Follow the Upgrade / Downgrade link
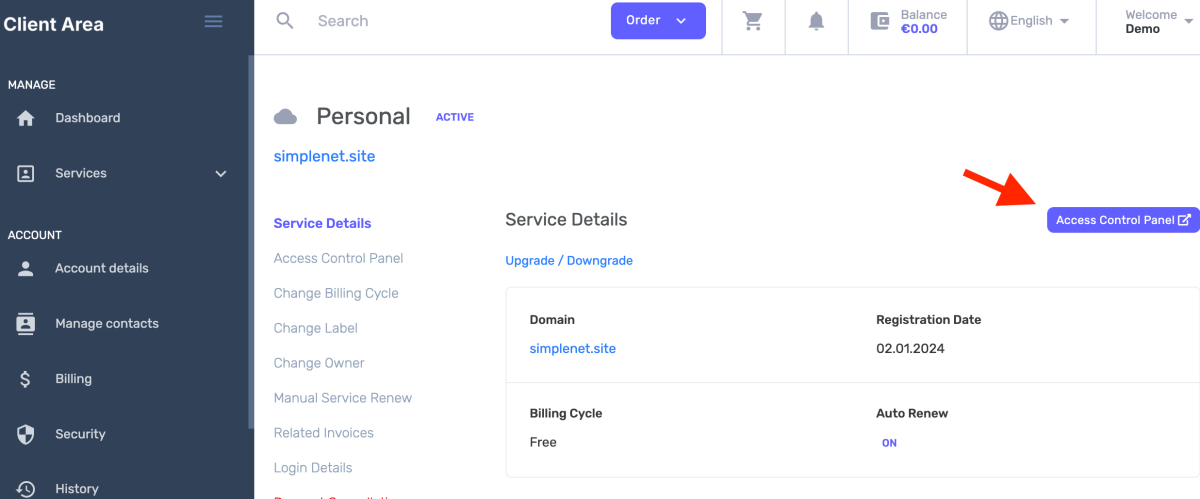The height and width of the screenshot is (499, 1200). point(569,260)
